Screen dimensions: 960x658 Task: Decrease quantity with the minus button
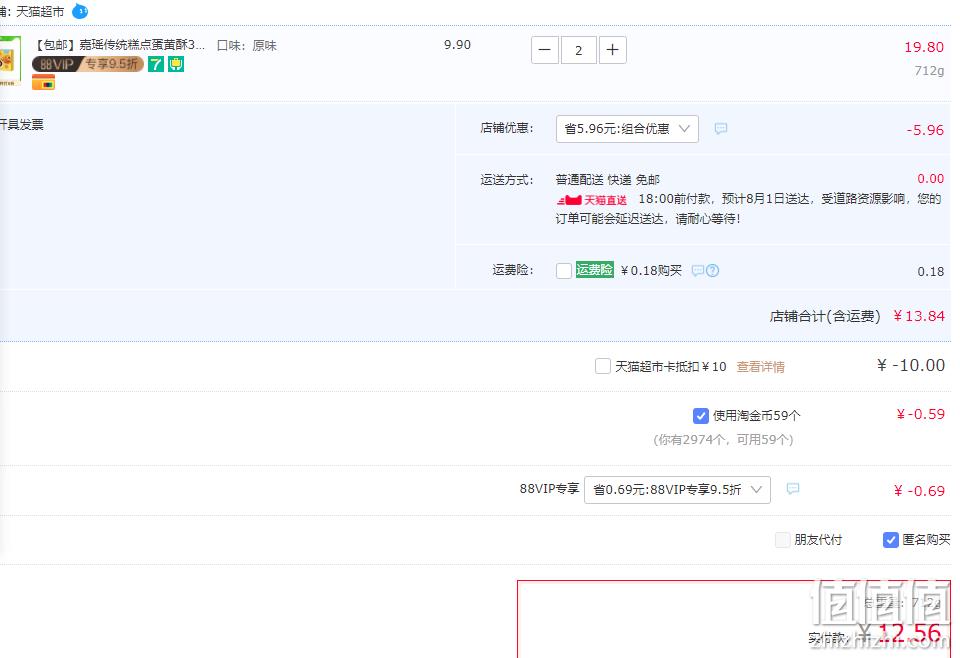[x=545, y=50]
